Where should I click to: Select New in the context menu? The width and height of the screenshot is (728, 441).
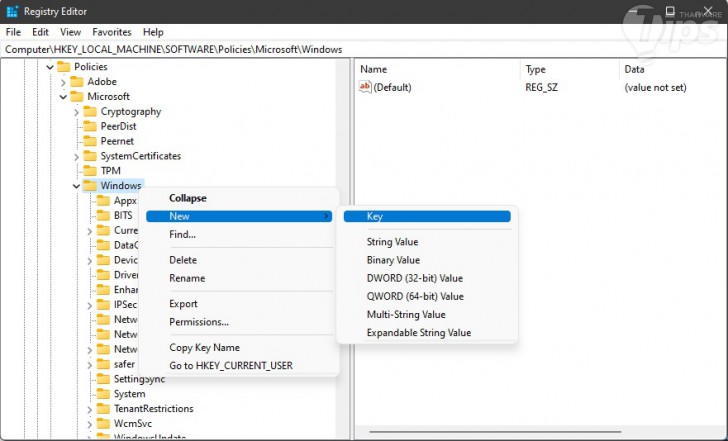pyautogui.click(x=239, y=216)
